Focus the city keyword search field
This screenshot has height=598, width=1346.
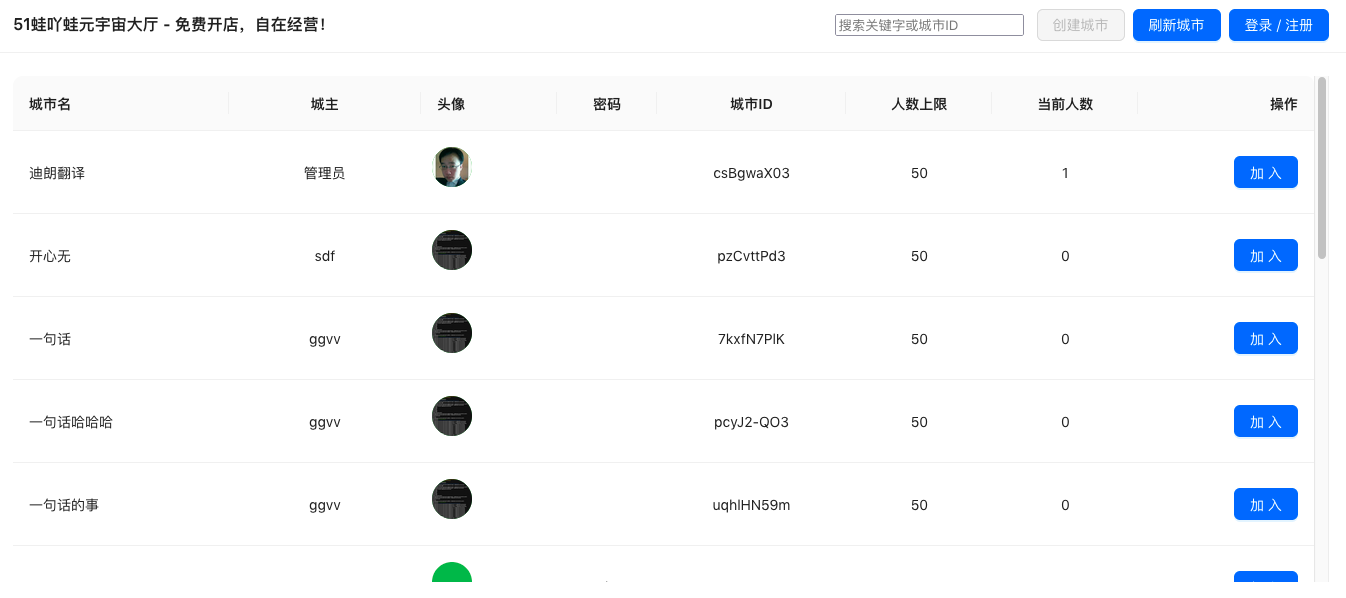(x=929, y=25)
